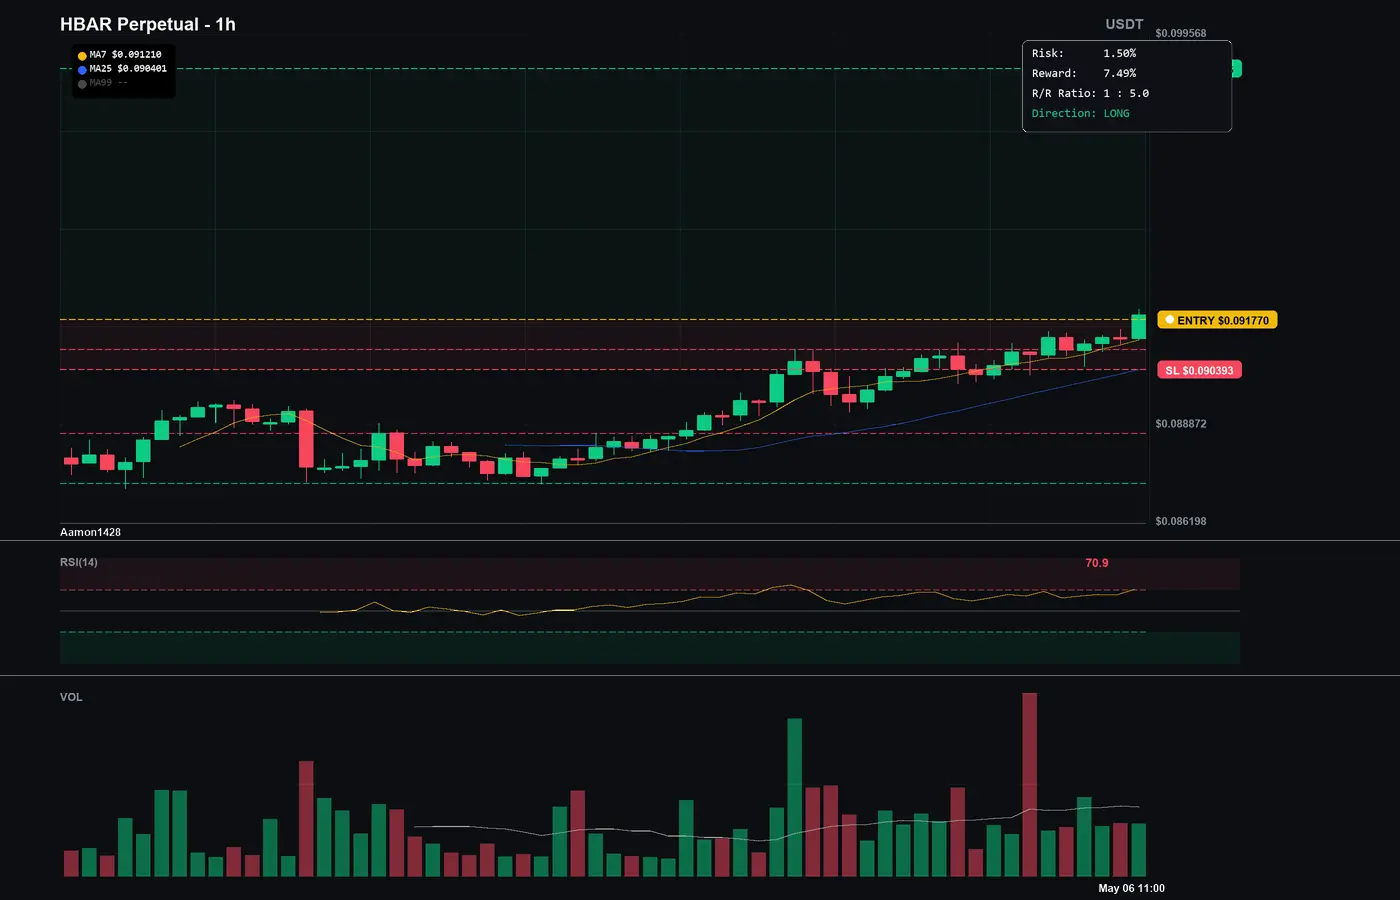Click the circle icon in the ENTRY tag
1400x900 pixels.
click(x=1170, y=320)
